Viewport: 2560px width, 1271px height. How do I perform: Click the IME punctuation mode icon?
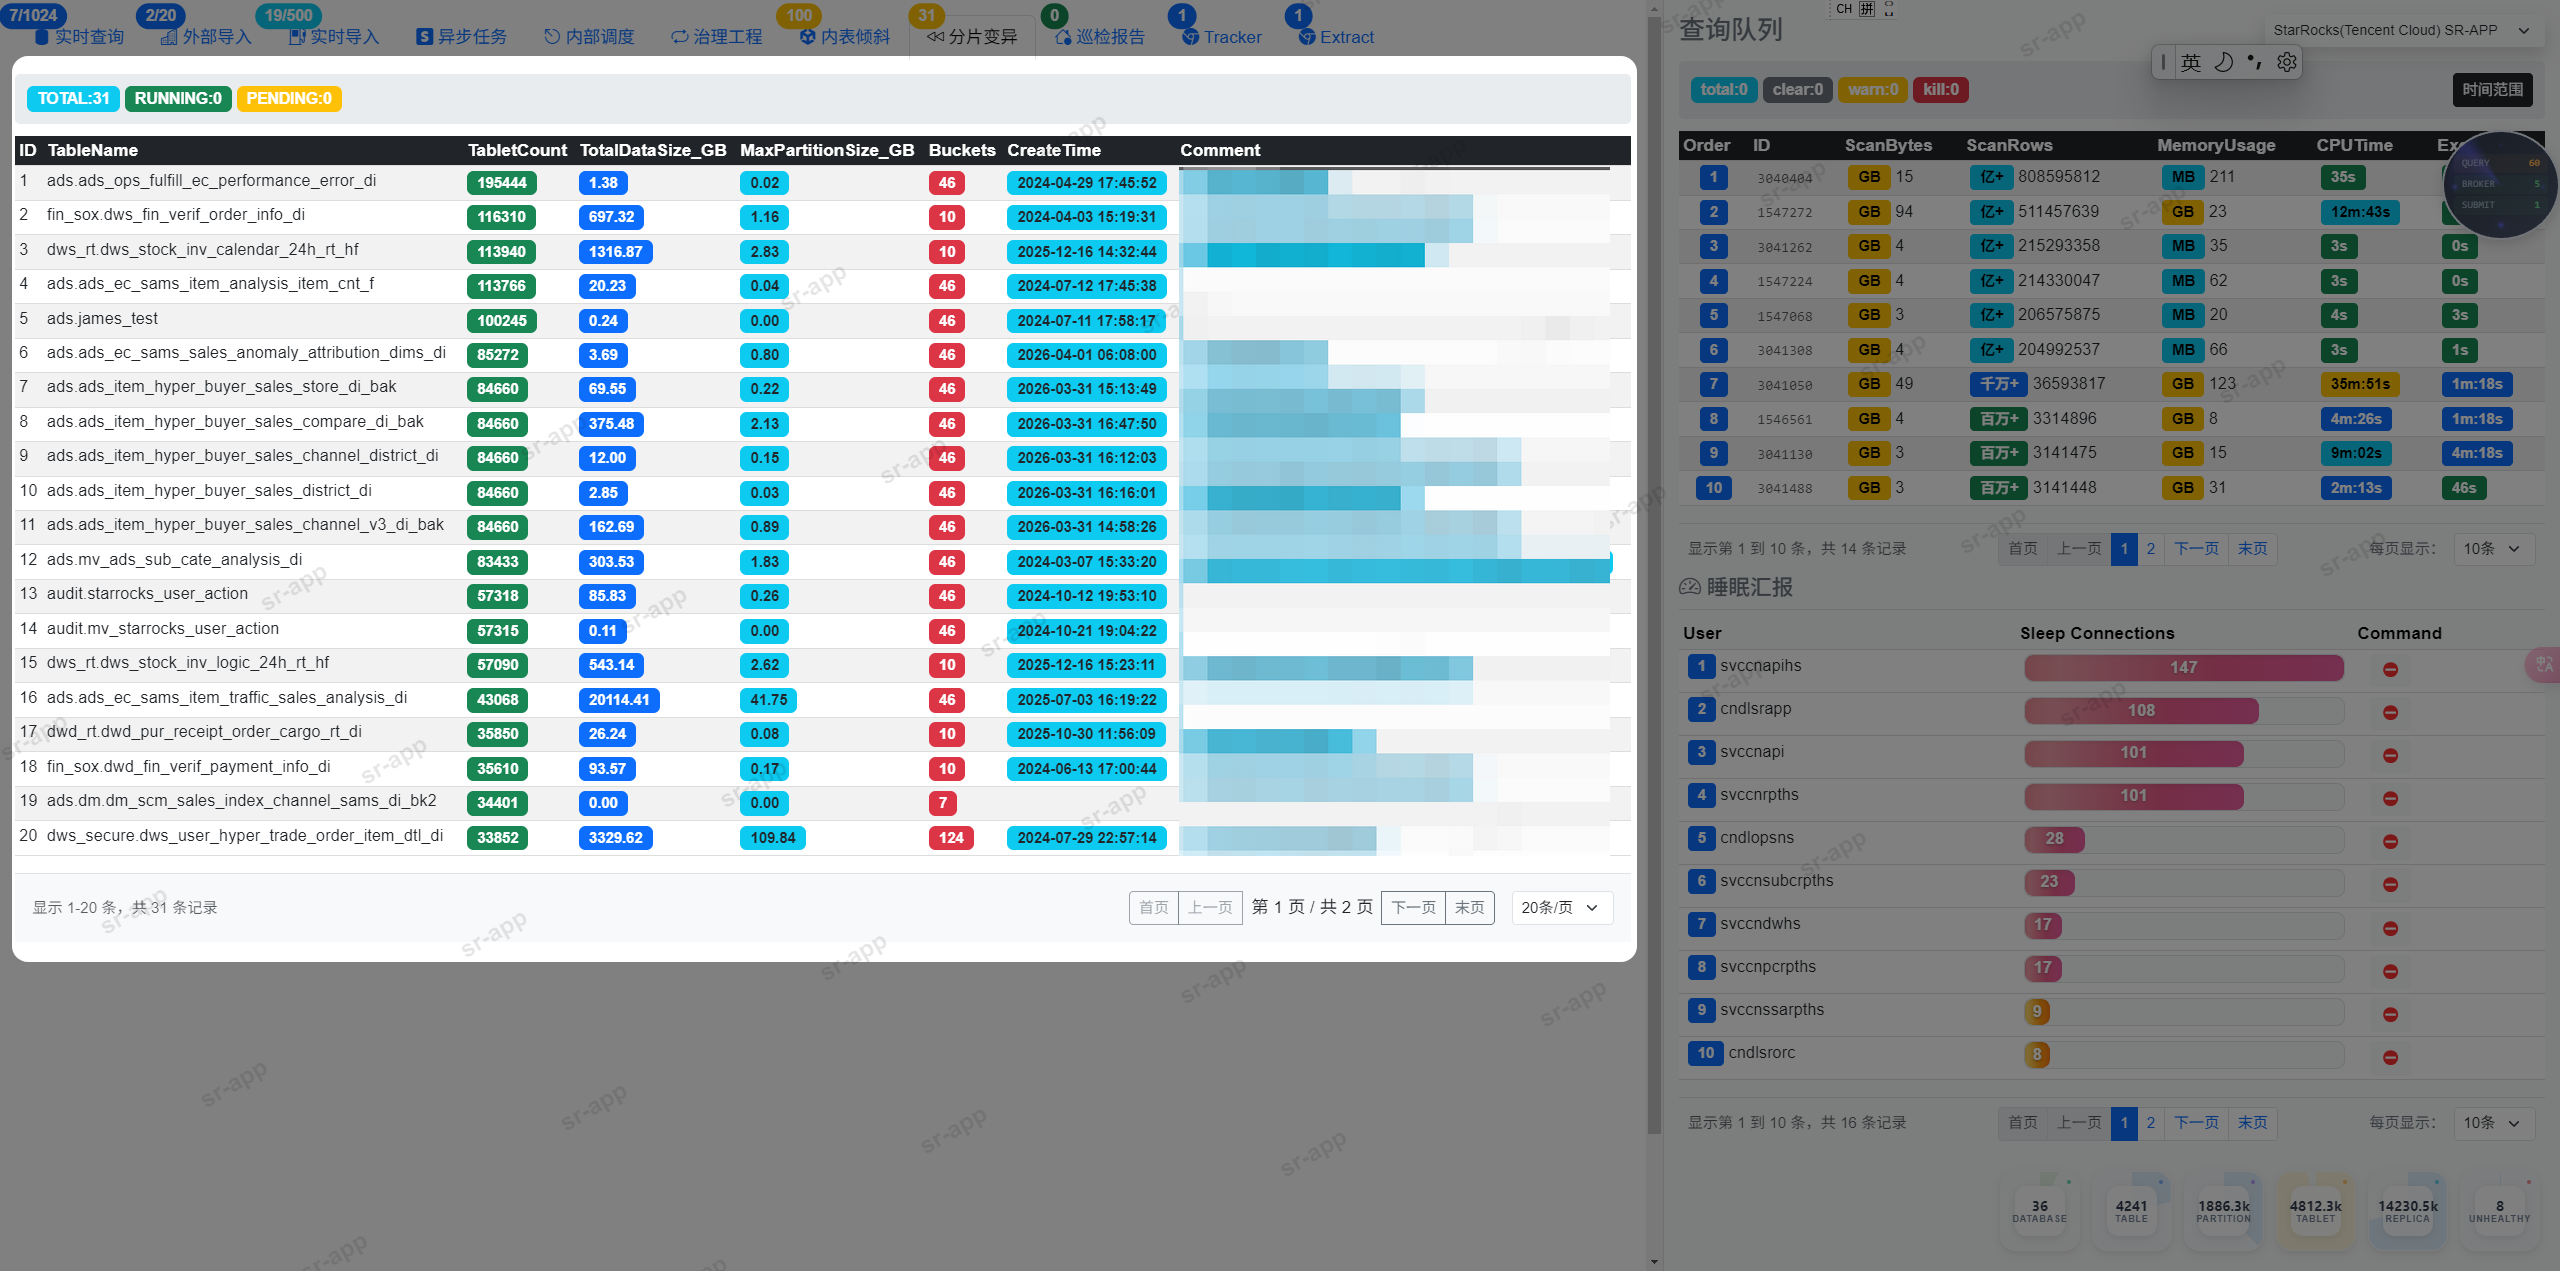[2254, 62]
